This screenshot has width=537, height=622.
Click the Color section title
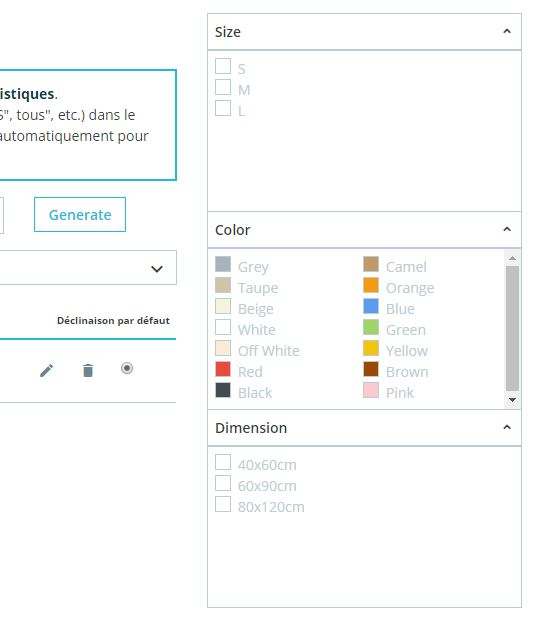pyautogui.click(x=232, y=230)
